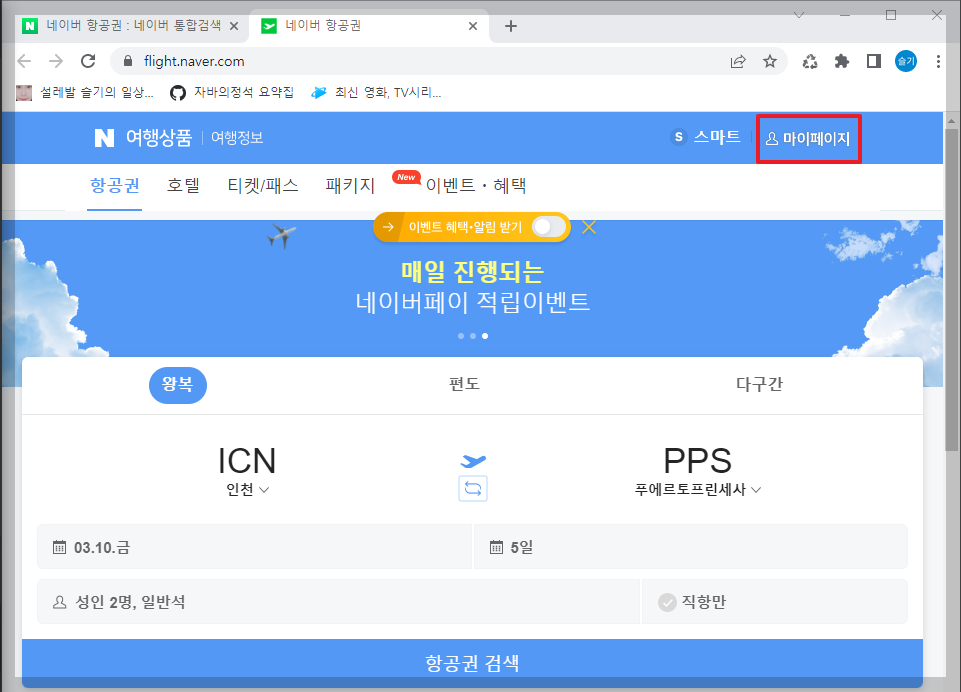Click the return calendar icon by 5일
The height and width of the screenshot is (692, 961).
click(x=496, y=547)
